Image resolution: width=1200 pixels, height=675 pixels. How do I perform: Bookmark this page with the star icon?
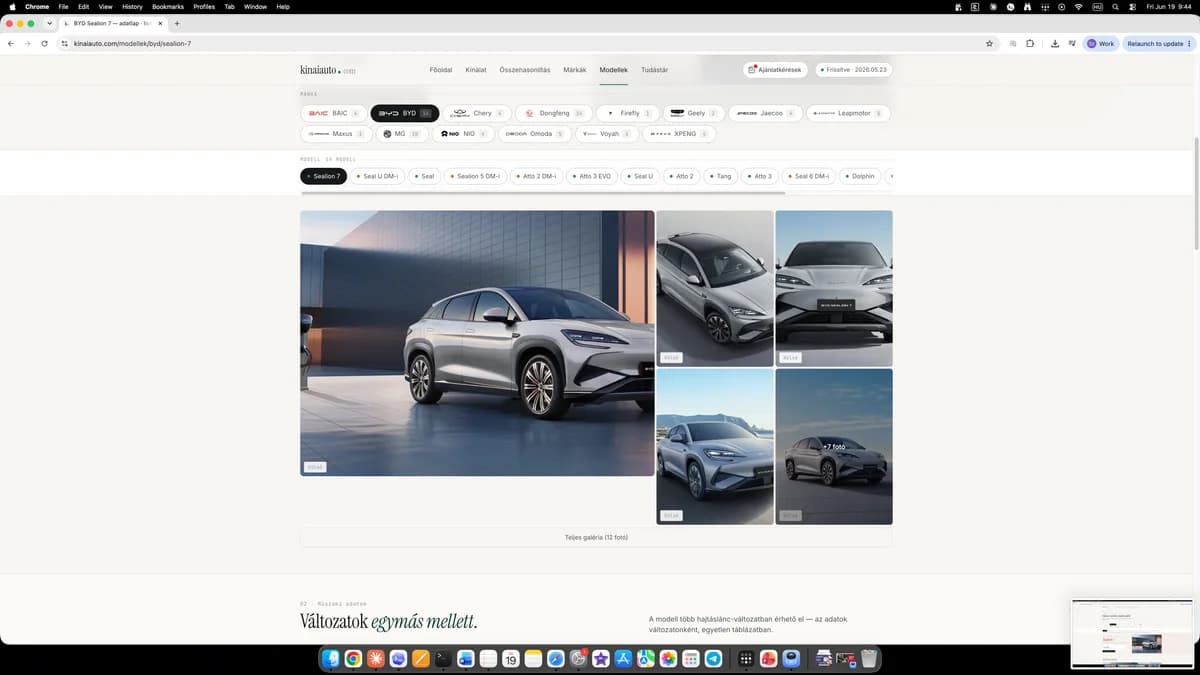point(989,44)
